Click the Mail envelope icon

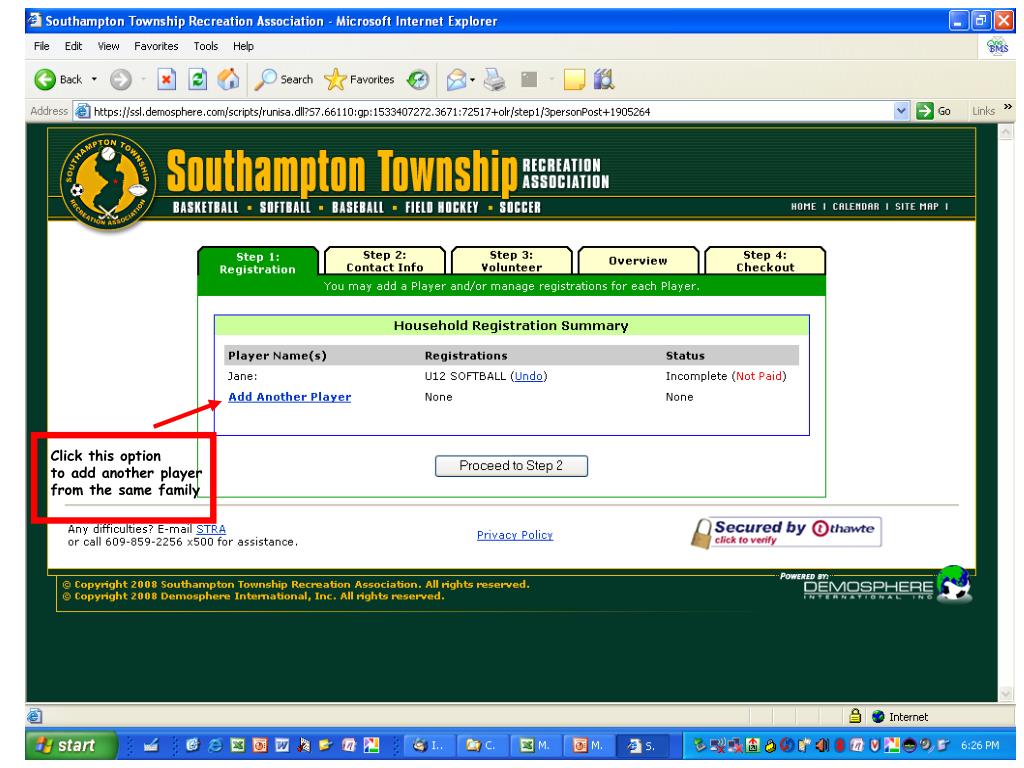click(456, 80)
